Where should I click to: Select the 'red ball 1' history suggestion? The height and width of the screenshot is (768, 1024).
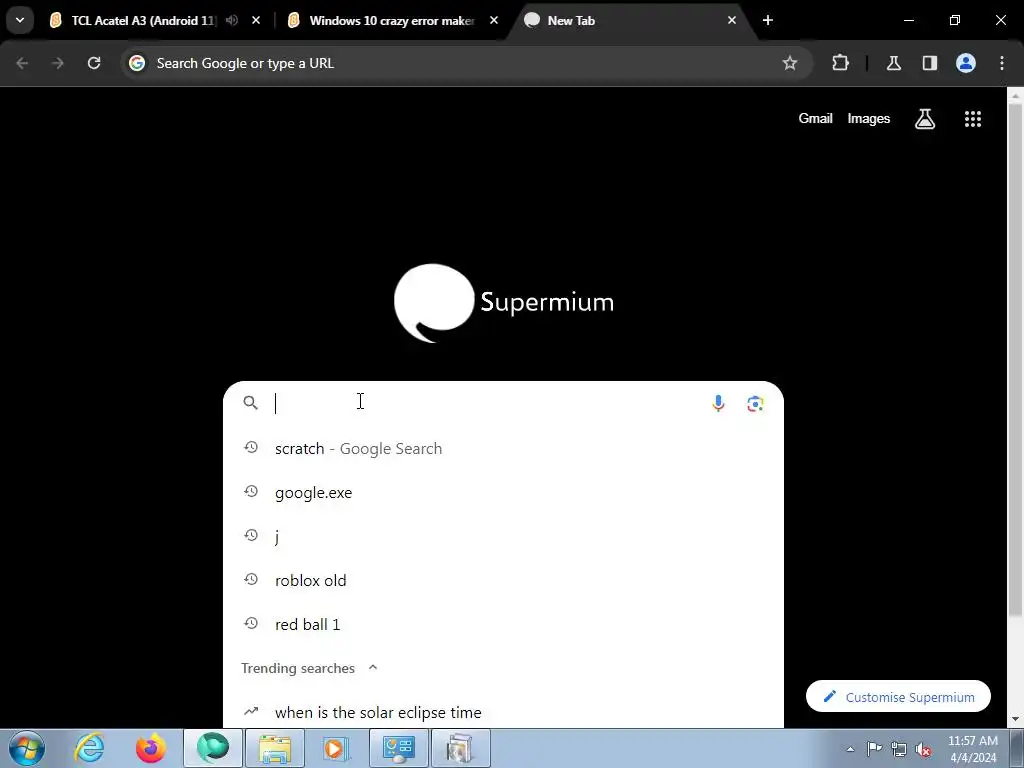(x=503, y=624)
